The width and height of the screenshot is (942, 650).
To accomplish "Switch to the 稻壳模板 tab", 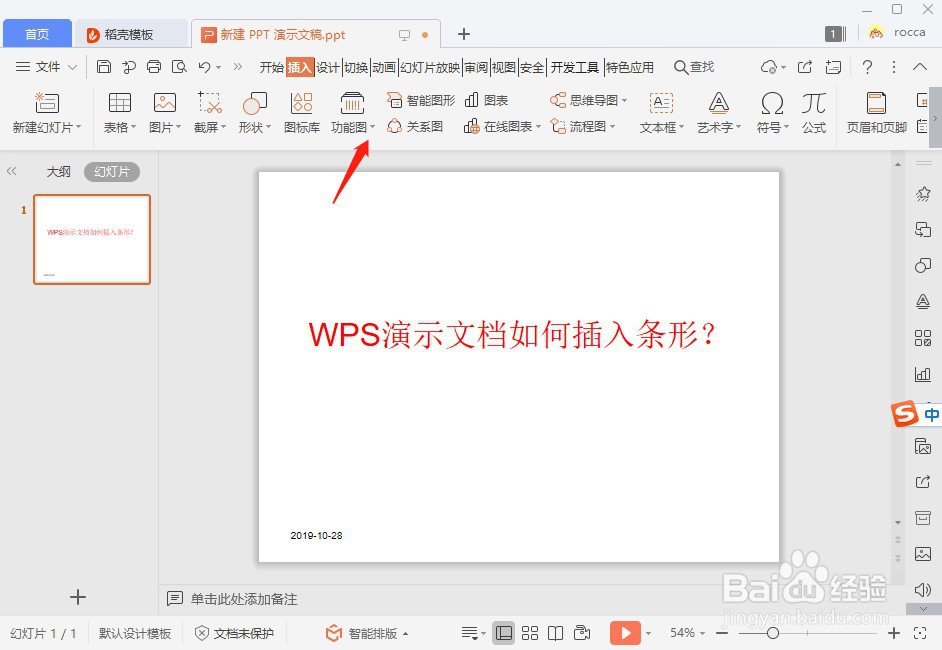I will pos(129,34).
